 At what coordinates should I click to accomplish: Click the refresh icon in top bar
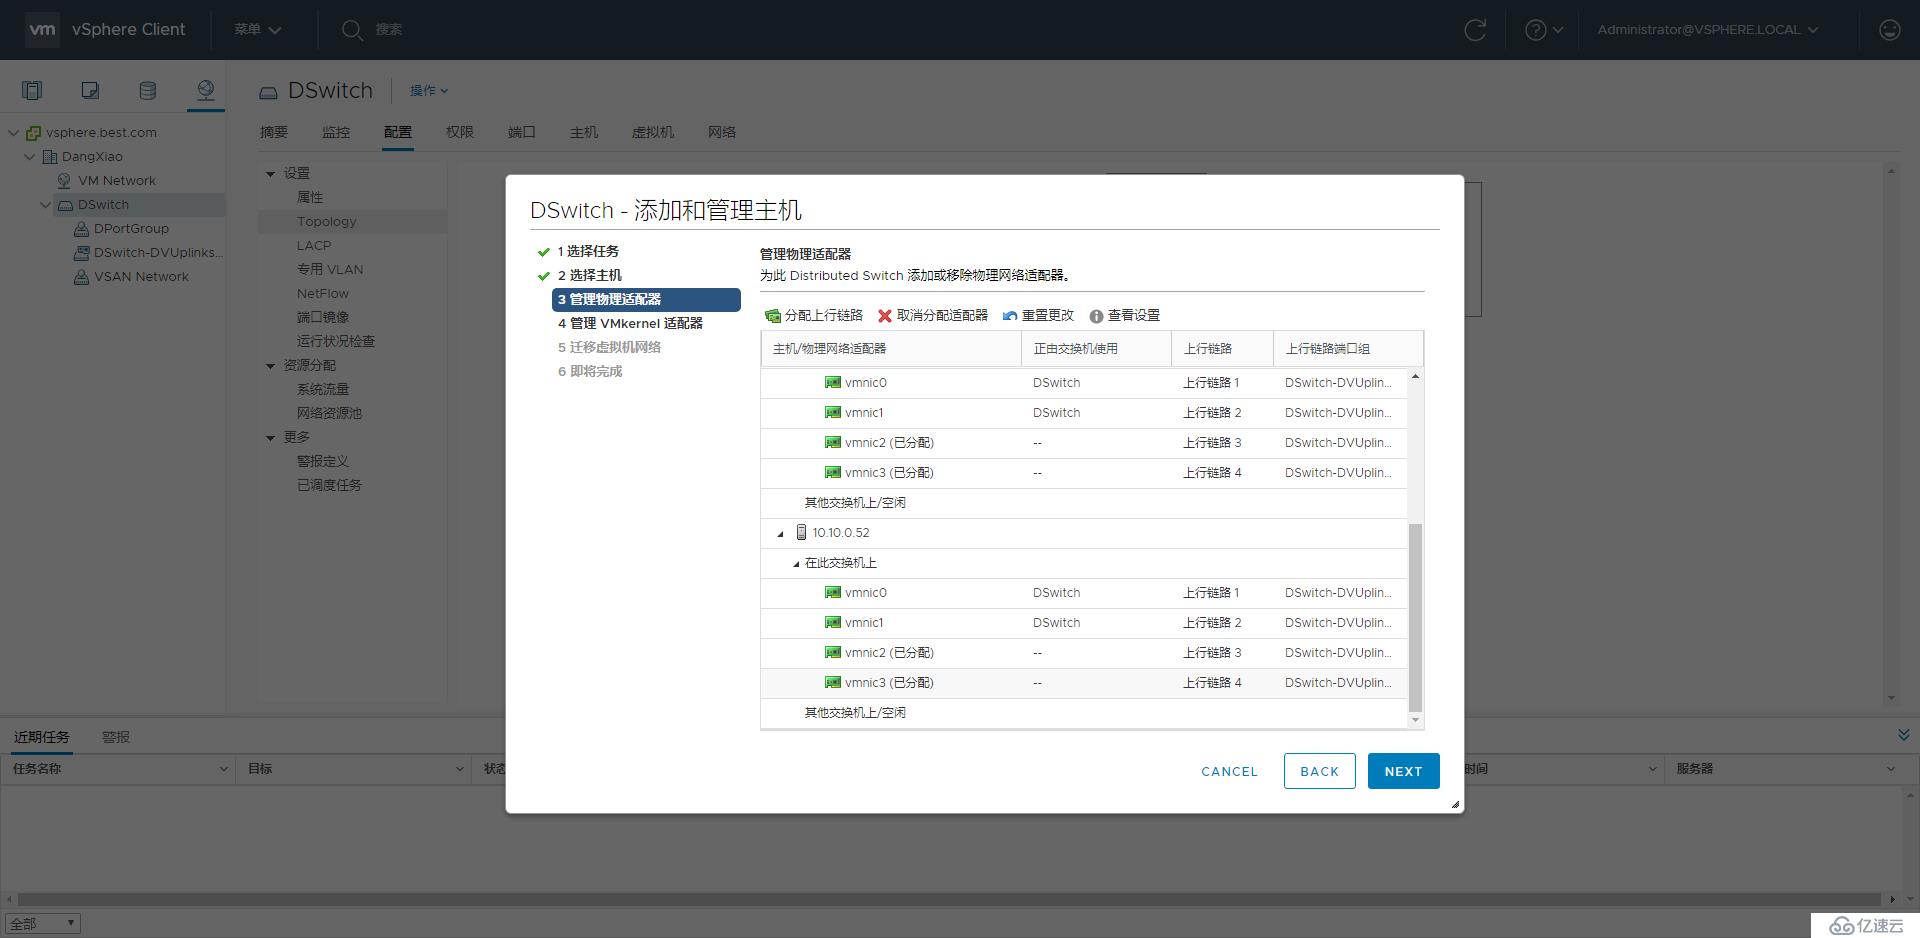pyautogui.click(x=1475, y=30)
